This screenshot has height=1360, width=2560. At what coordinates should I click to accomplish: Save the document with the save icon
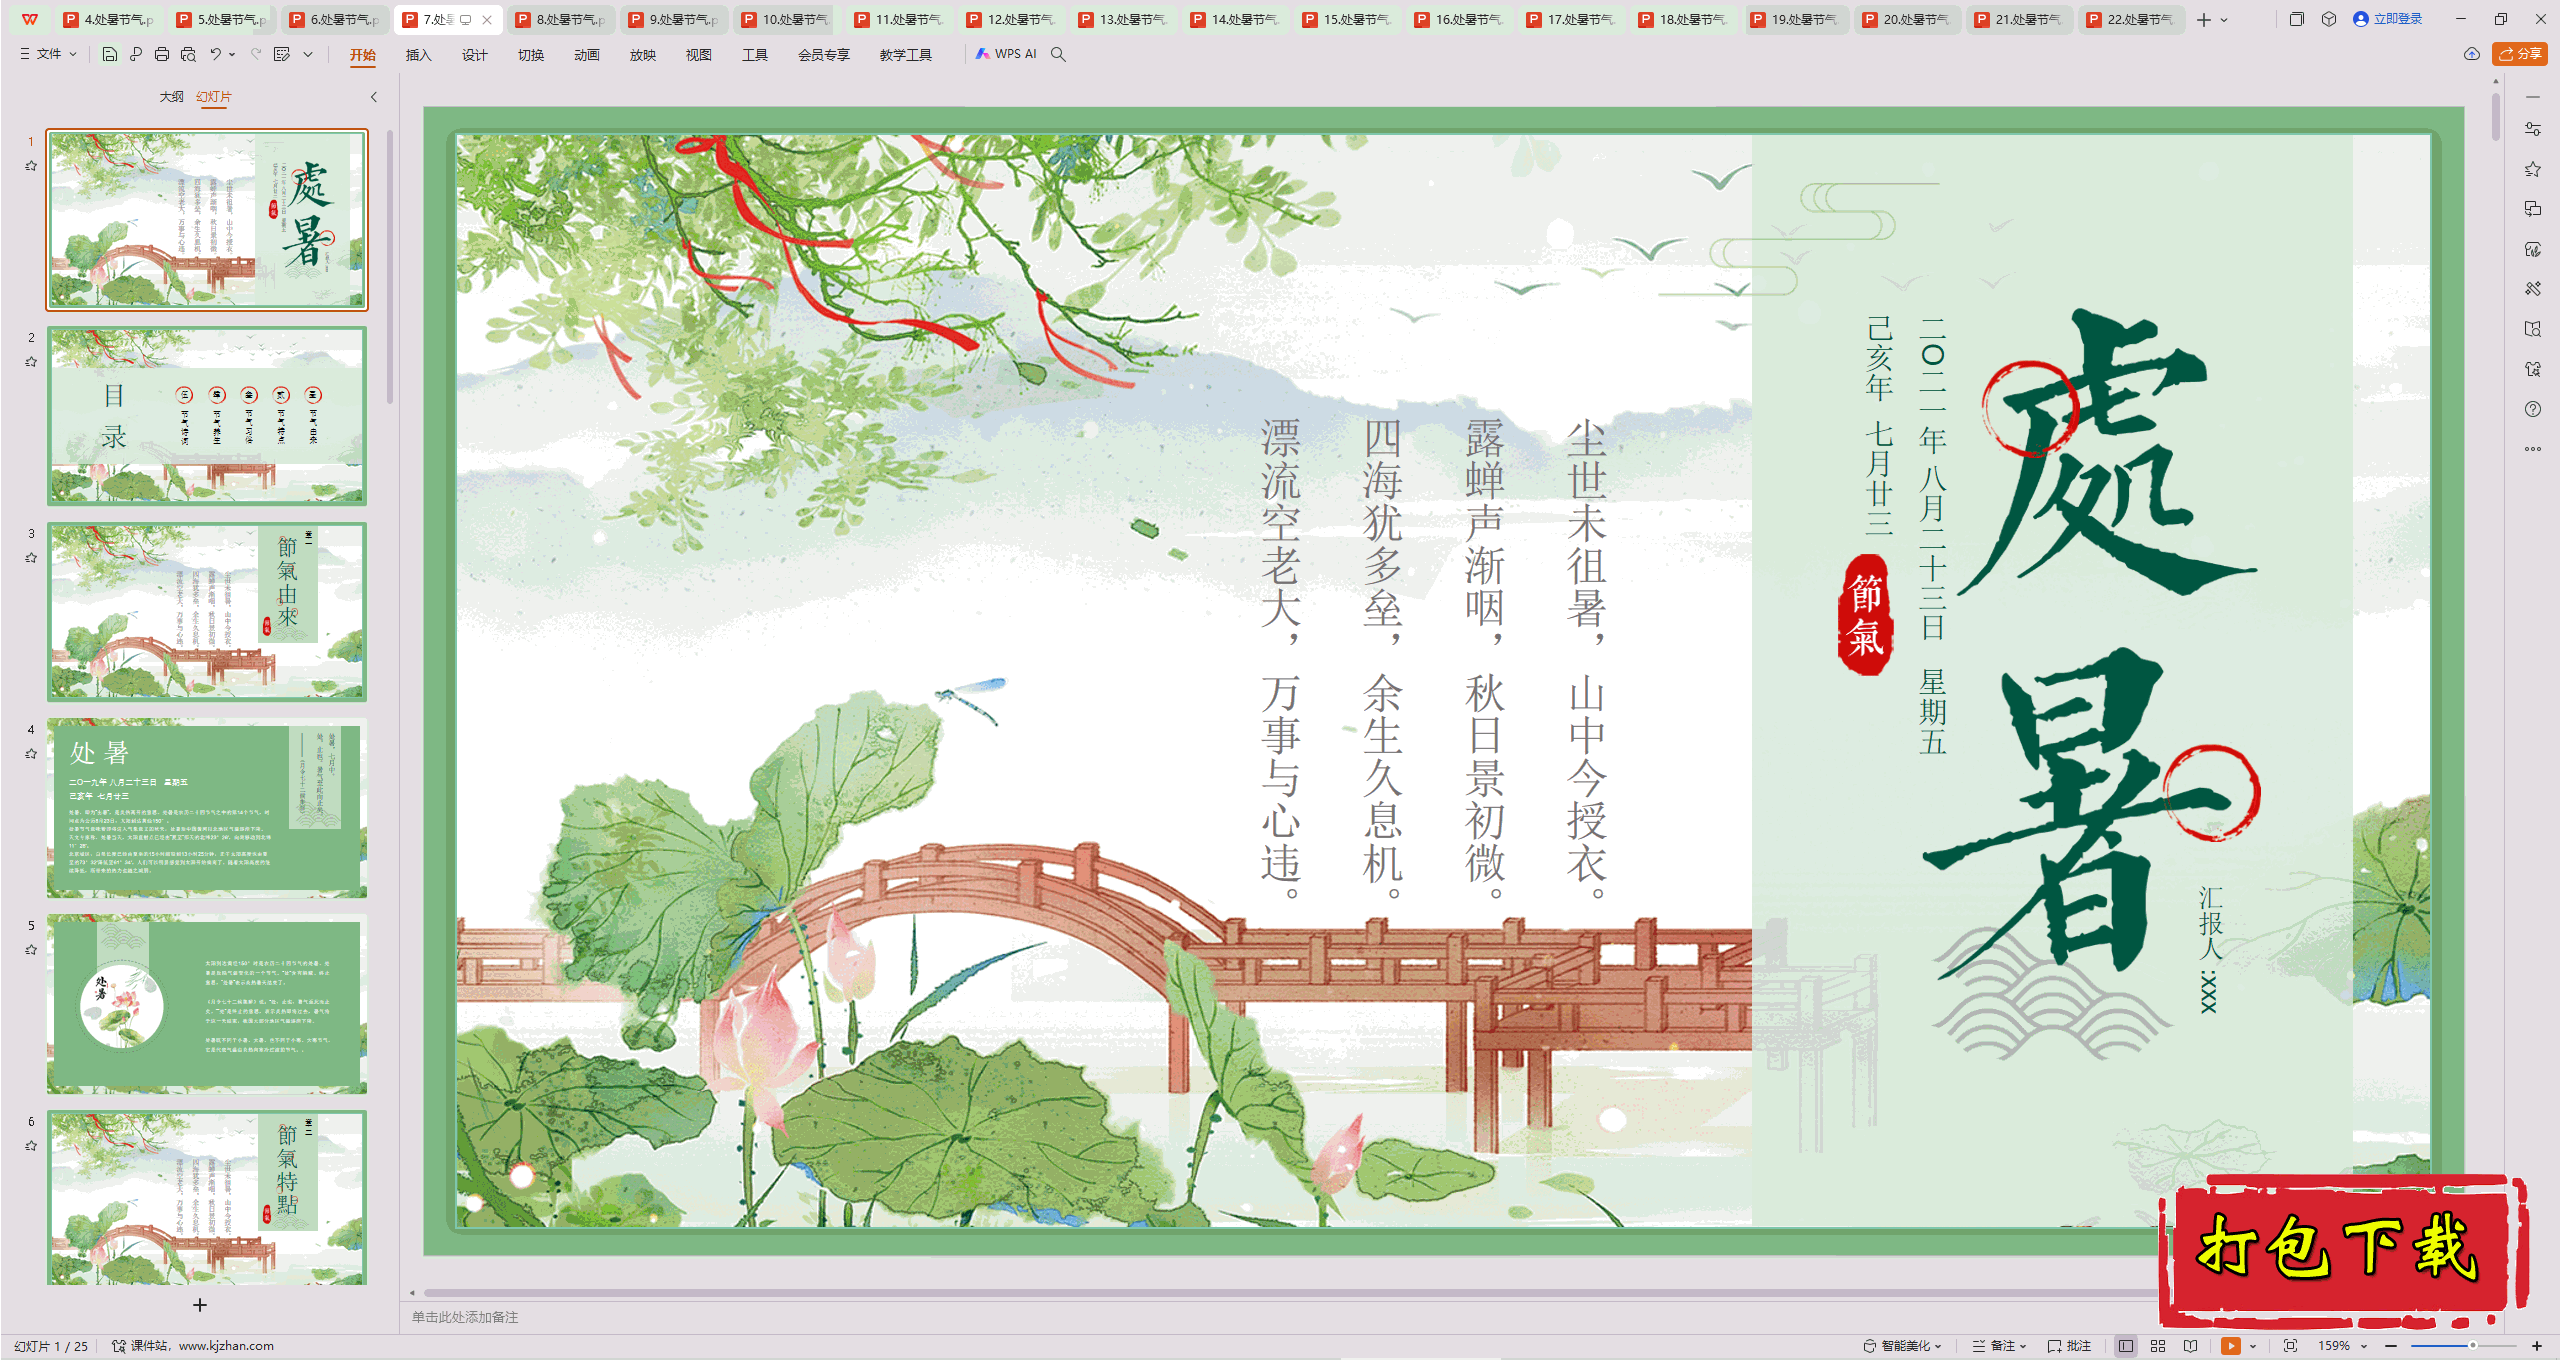(110, 54)
